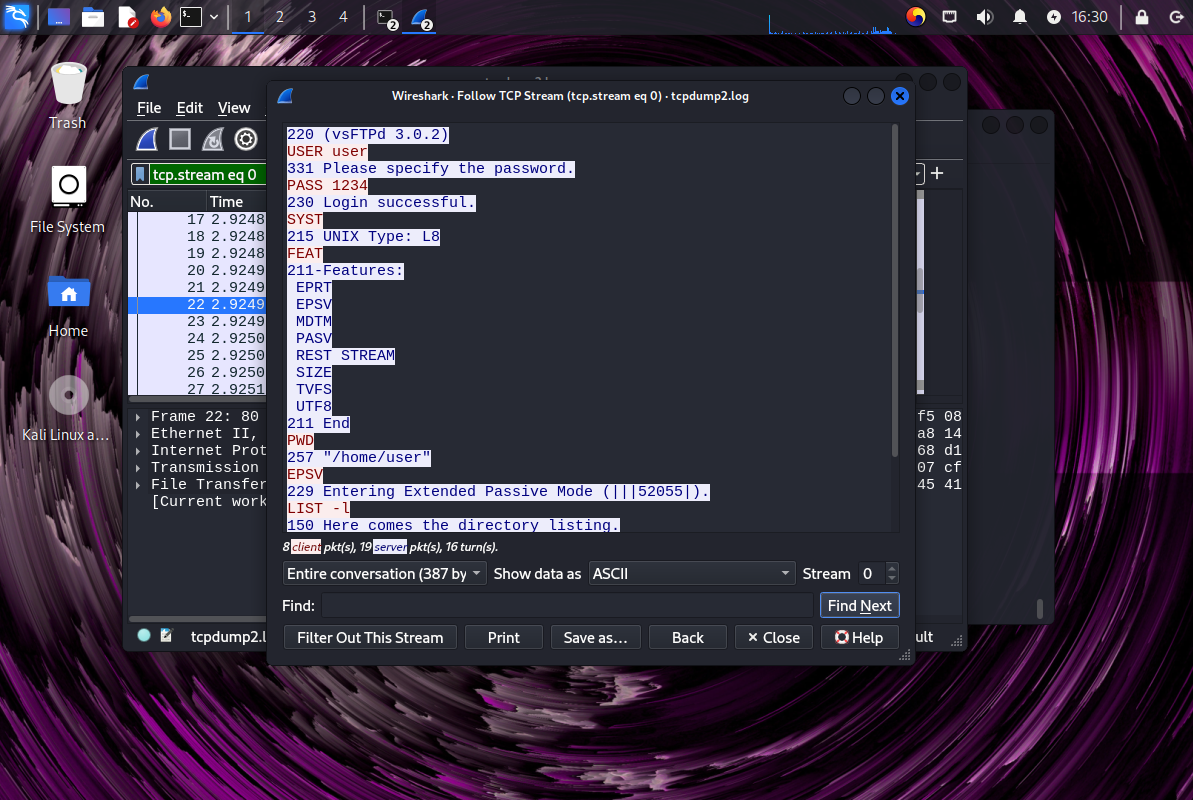Click the Stream number field
Image resolution: width=1193 pixels, height=800 pixels.
click(x=872, y=573)
